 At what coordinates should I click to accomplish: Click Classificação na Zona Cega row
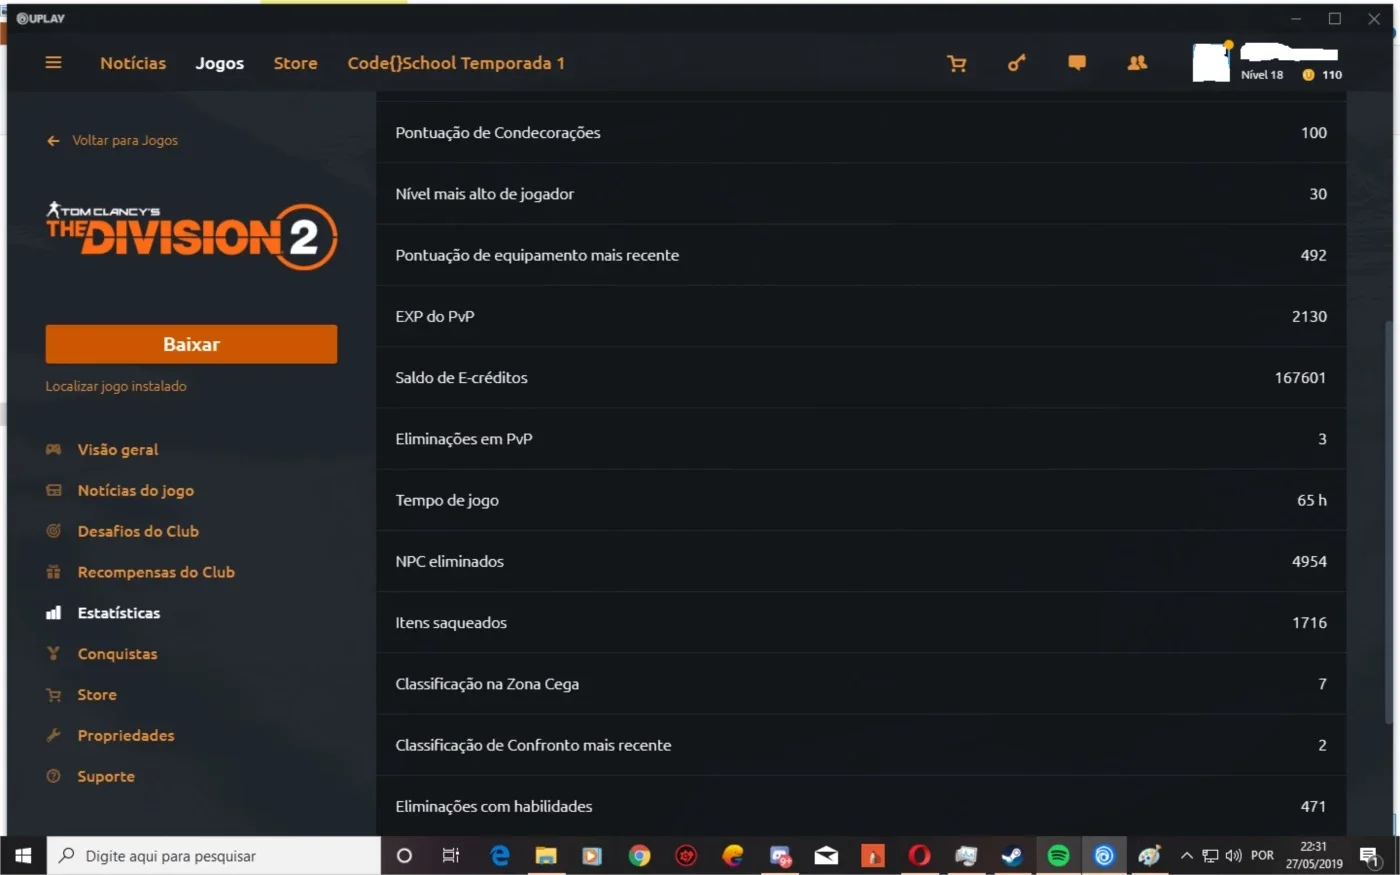(x=861, y=684)
